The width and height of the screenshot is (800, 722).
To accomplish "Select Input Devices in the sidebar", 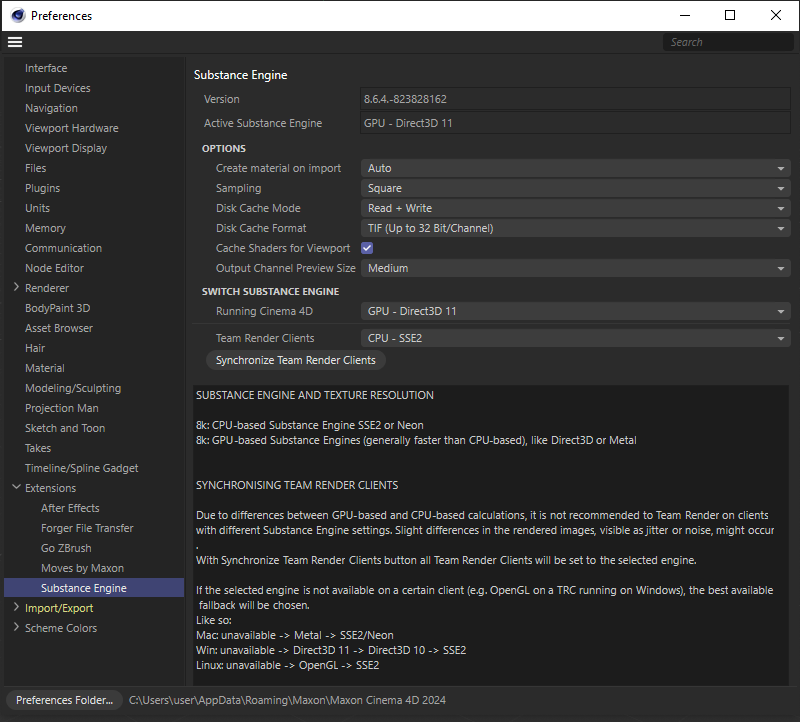I will point(58,88).
